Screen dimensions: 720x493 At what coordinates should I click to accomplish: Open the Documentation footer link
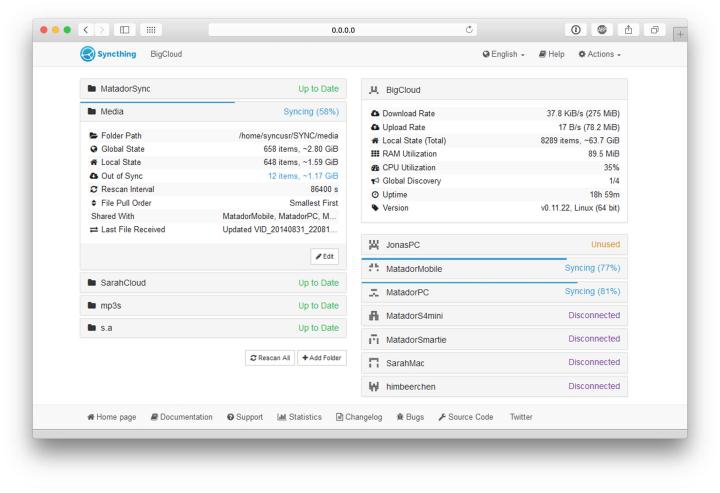pyautogui.click(x=182, y=417)
